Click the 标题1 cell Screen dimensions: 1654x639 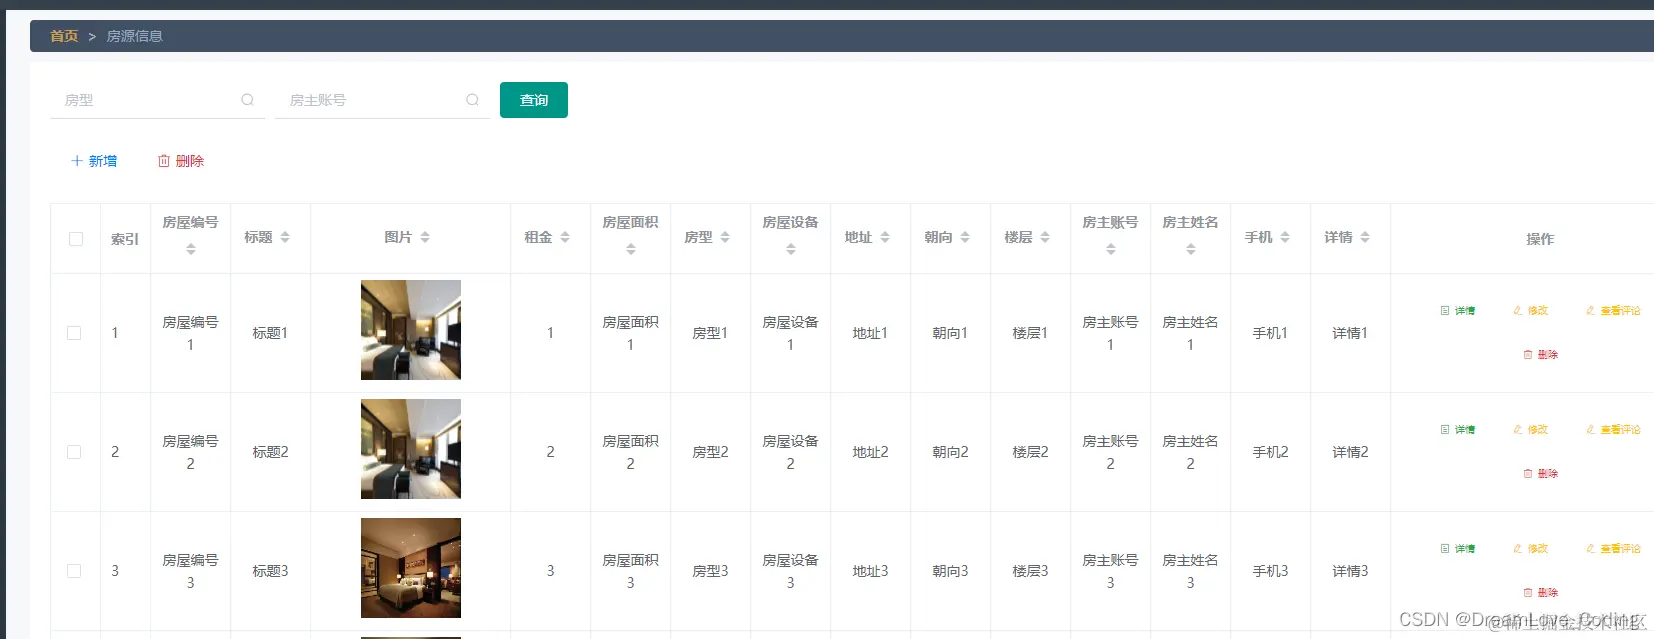click(x=270, y=333)
